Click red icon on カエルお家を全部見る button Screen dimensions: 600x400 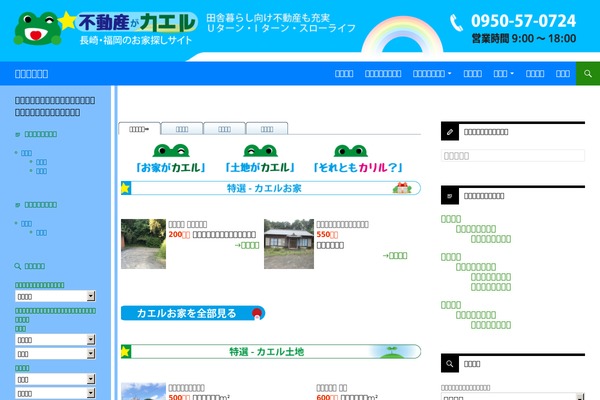click(x=257, y=313)
